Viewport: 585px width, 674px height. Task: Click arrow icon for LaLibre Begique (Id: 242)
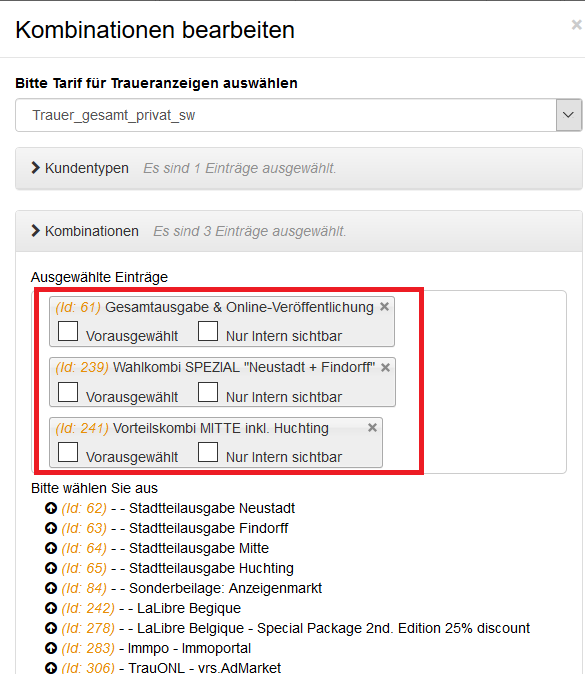tap(51, 608)
